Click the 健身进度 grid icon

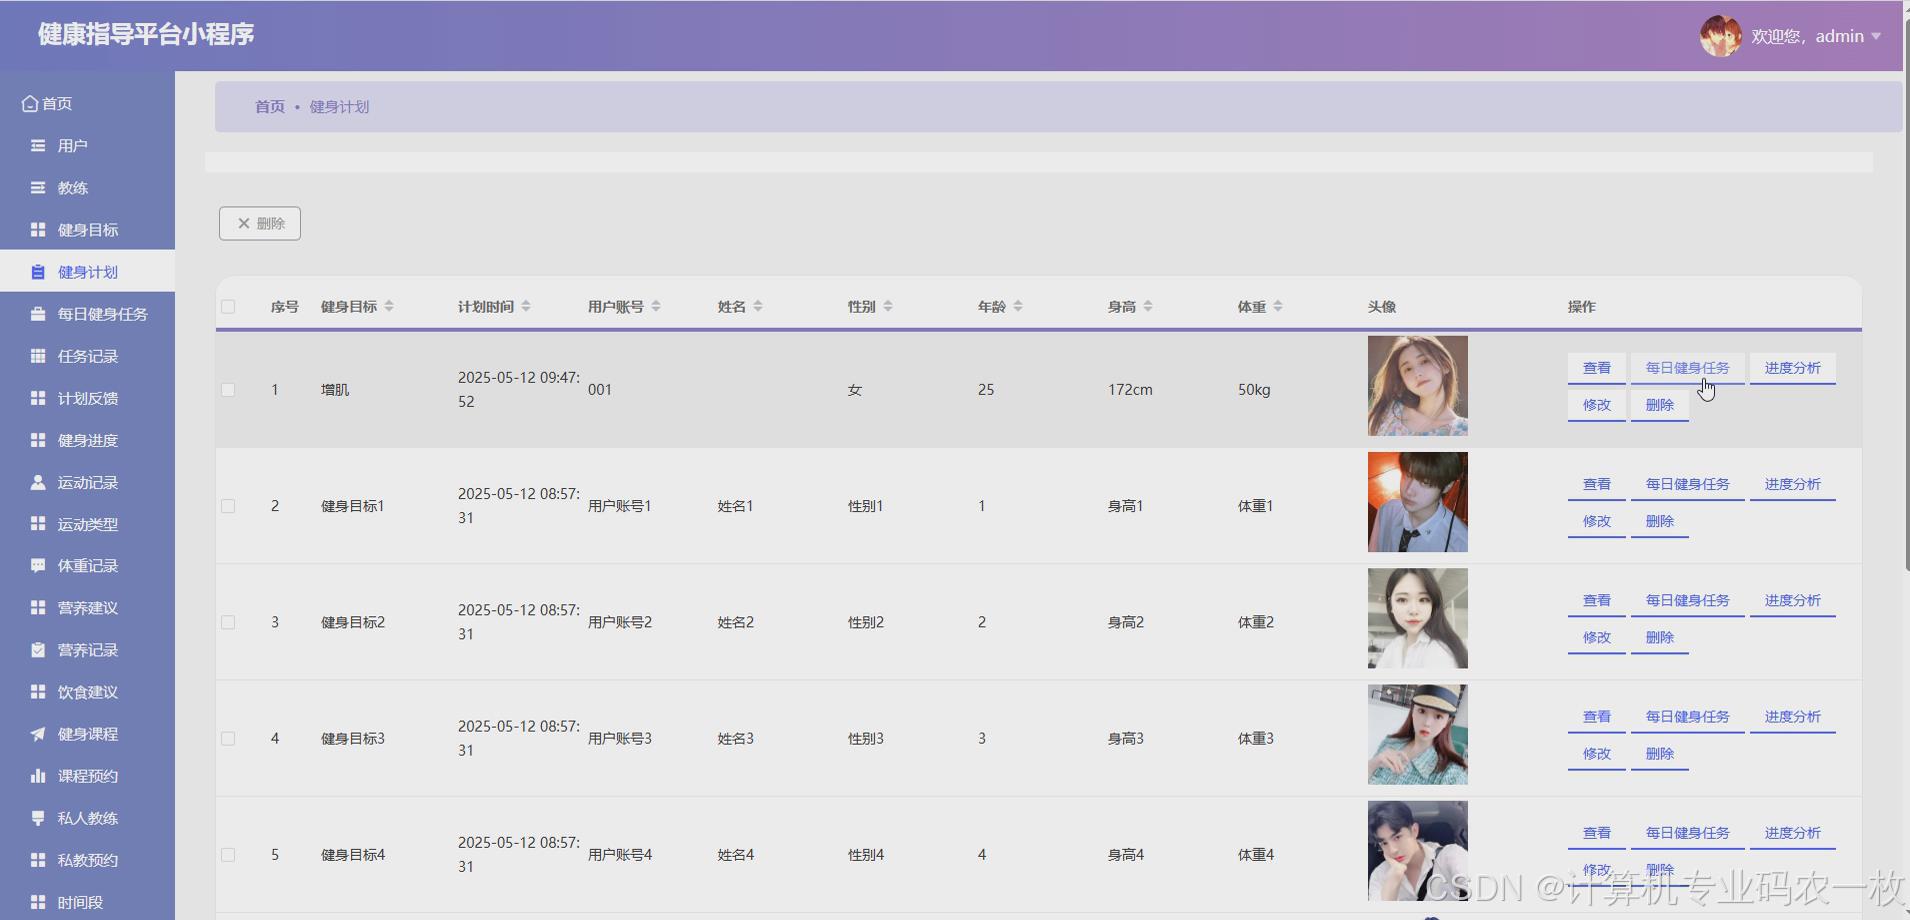[38, 440]
